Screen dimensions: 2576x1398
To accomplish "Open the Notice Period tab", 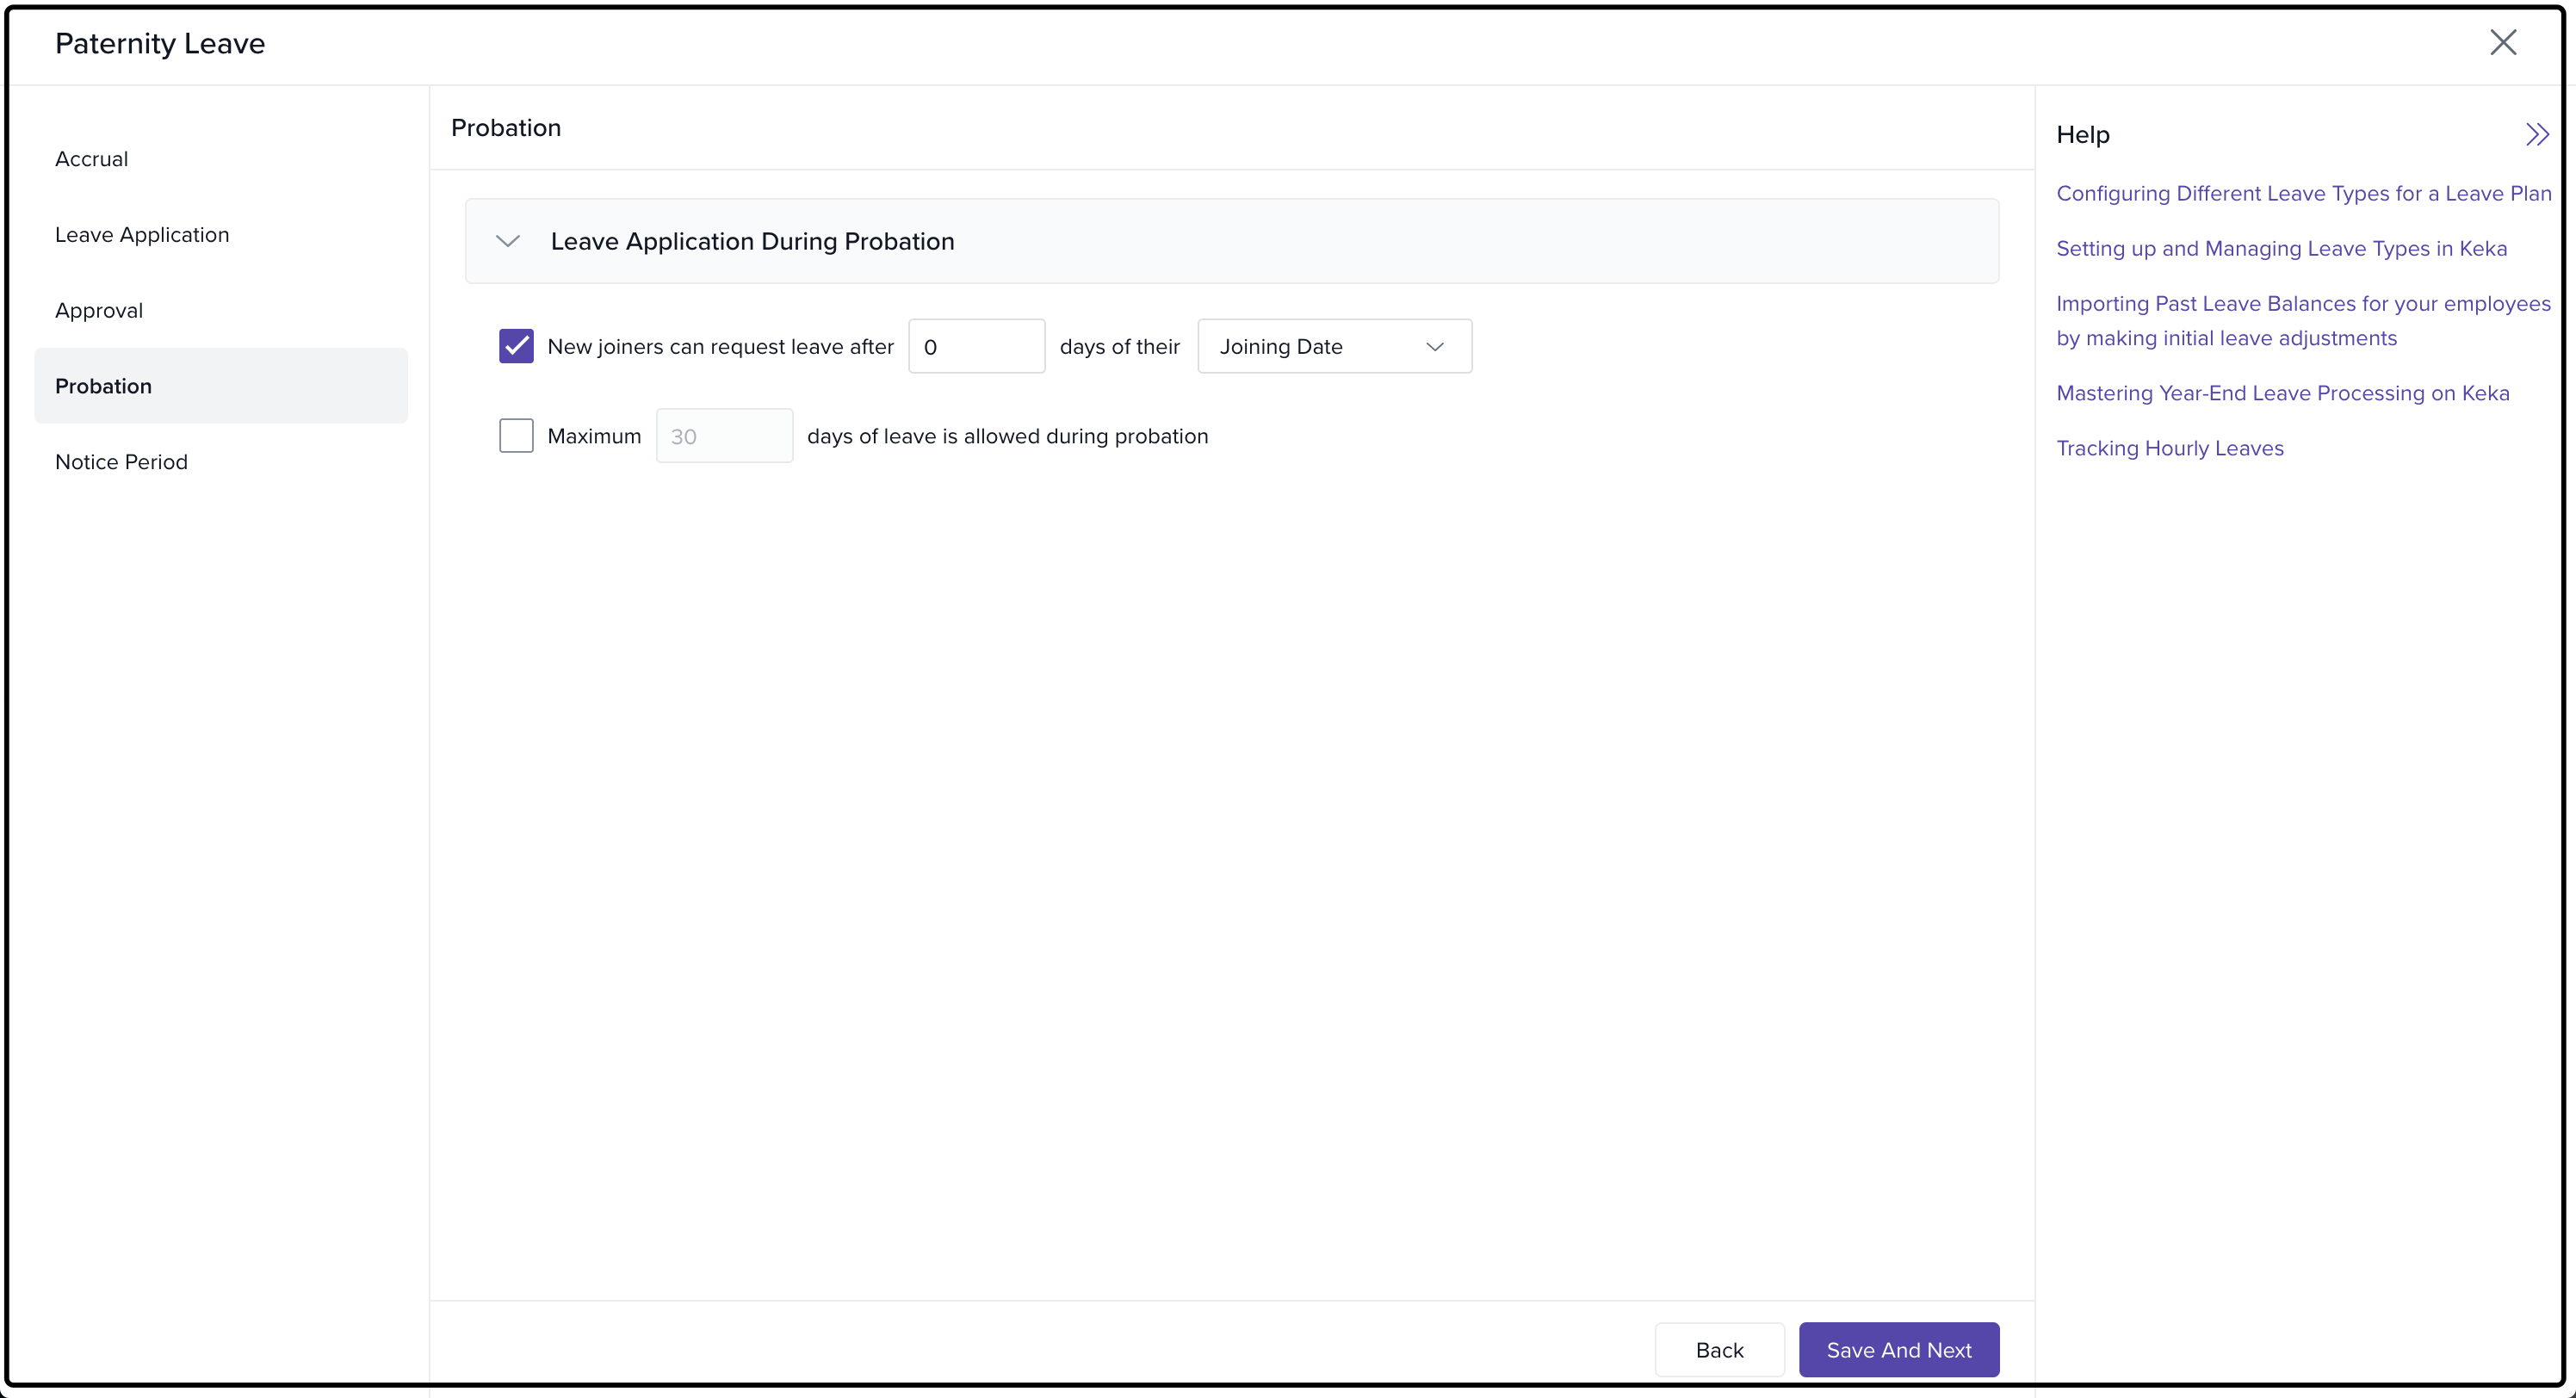I will [121, 462].
